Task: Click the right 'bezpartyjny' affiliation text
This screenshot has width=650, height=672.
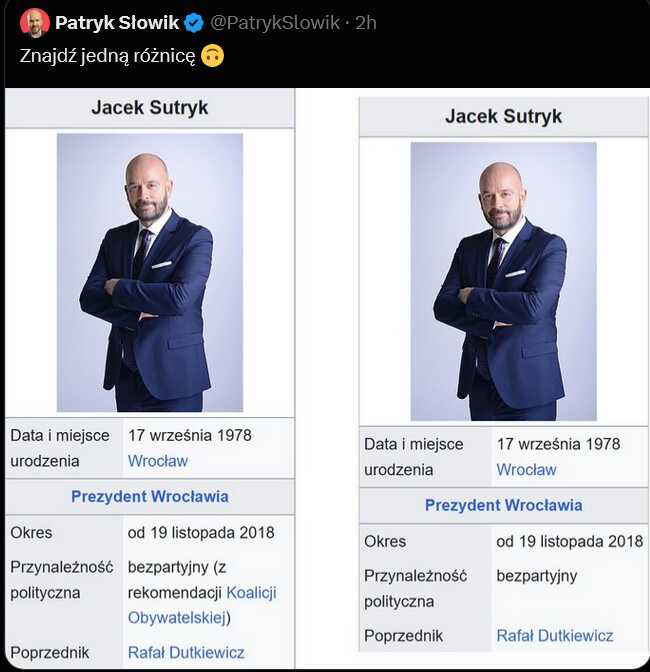Action: [x=537, y=576]
